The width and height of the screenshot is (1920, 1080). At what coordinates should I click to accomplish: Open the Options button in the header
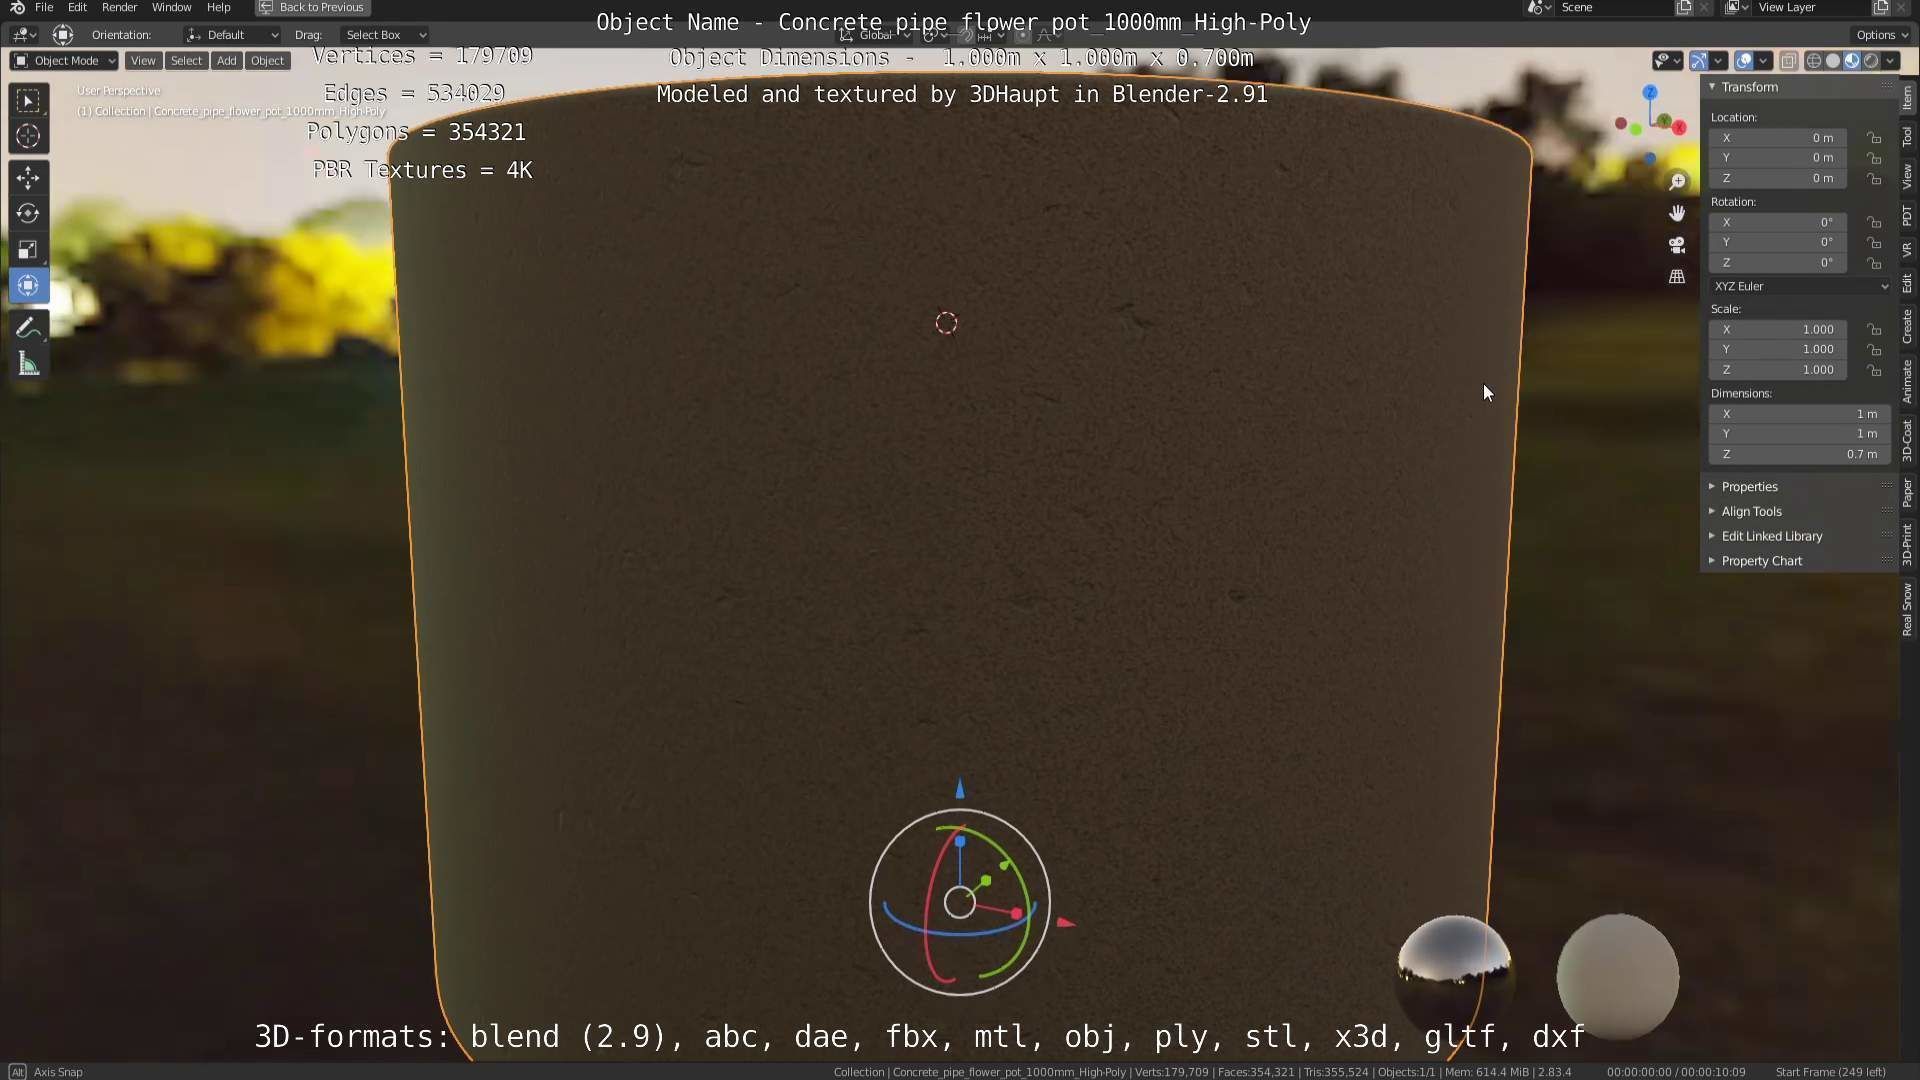tap(1880, 34)
